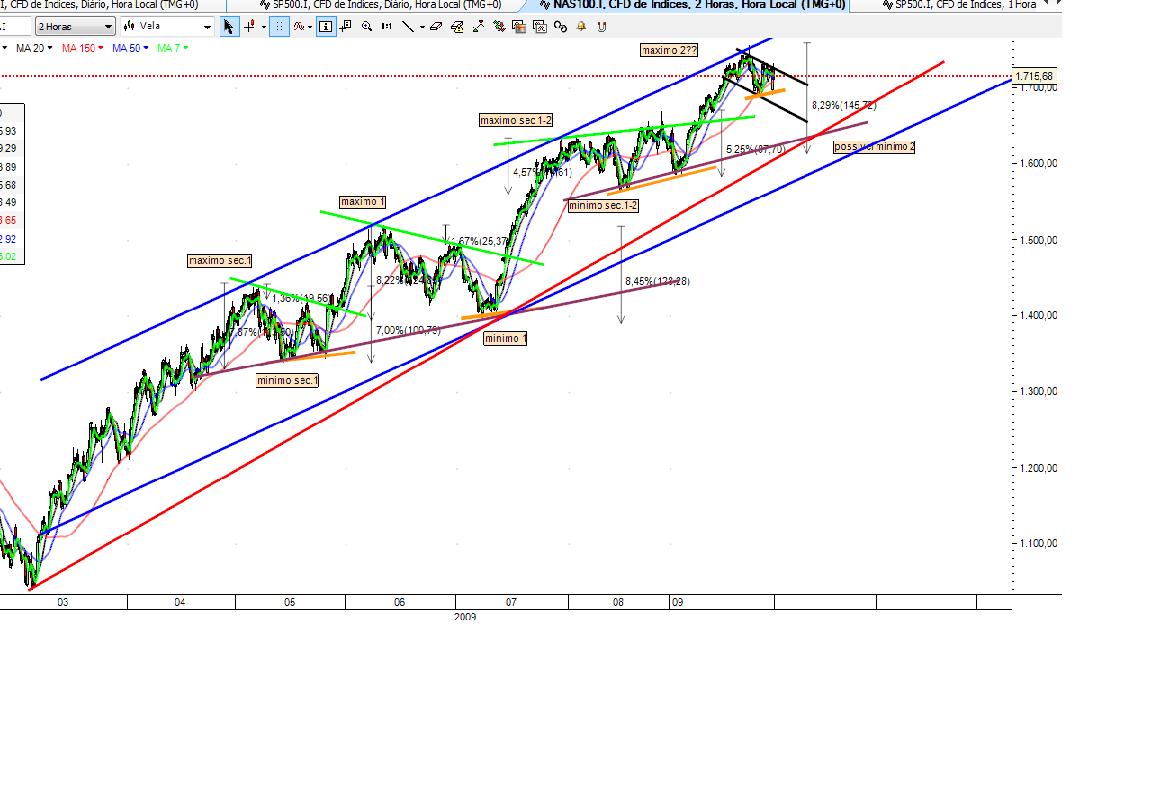
Task: Toggle the magnet snap icon
Action: click(x=602, y=26)
